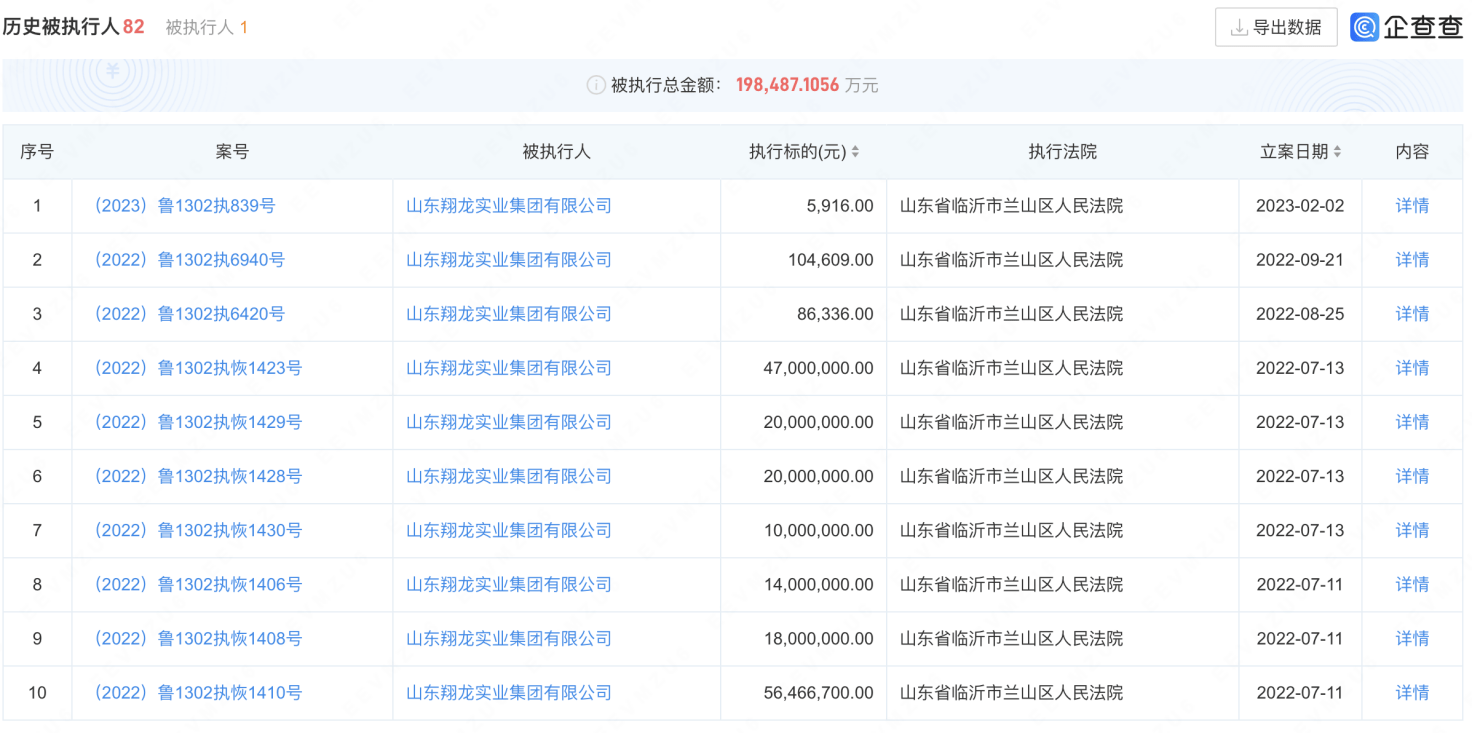Image resolution: width=1472 pixels, height=733 pixels.
Task: Select the amount 14,000,000.00
Action: (x=818, y=584)
